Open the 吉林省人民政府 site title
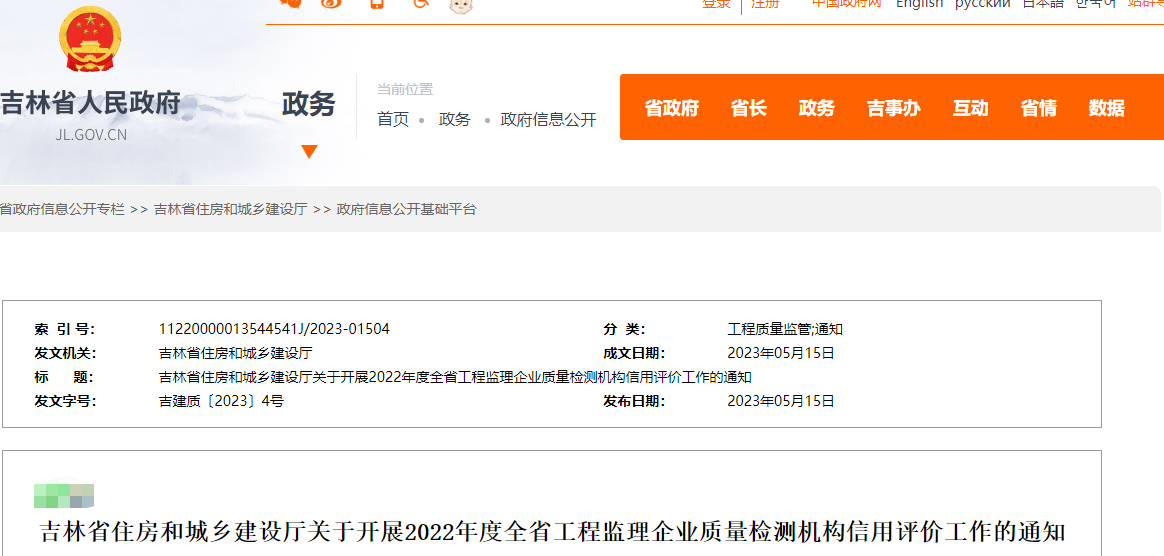This screenshot has width=1164, height=556. click(x=91, y=104)
